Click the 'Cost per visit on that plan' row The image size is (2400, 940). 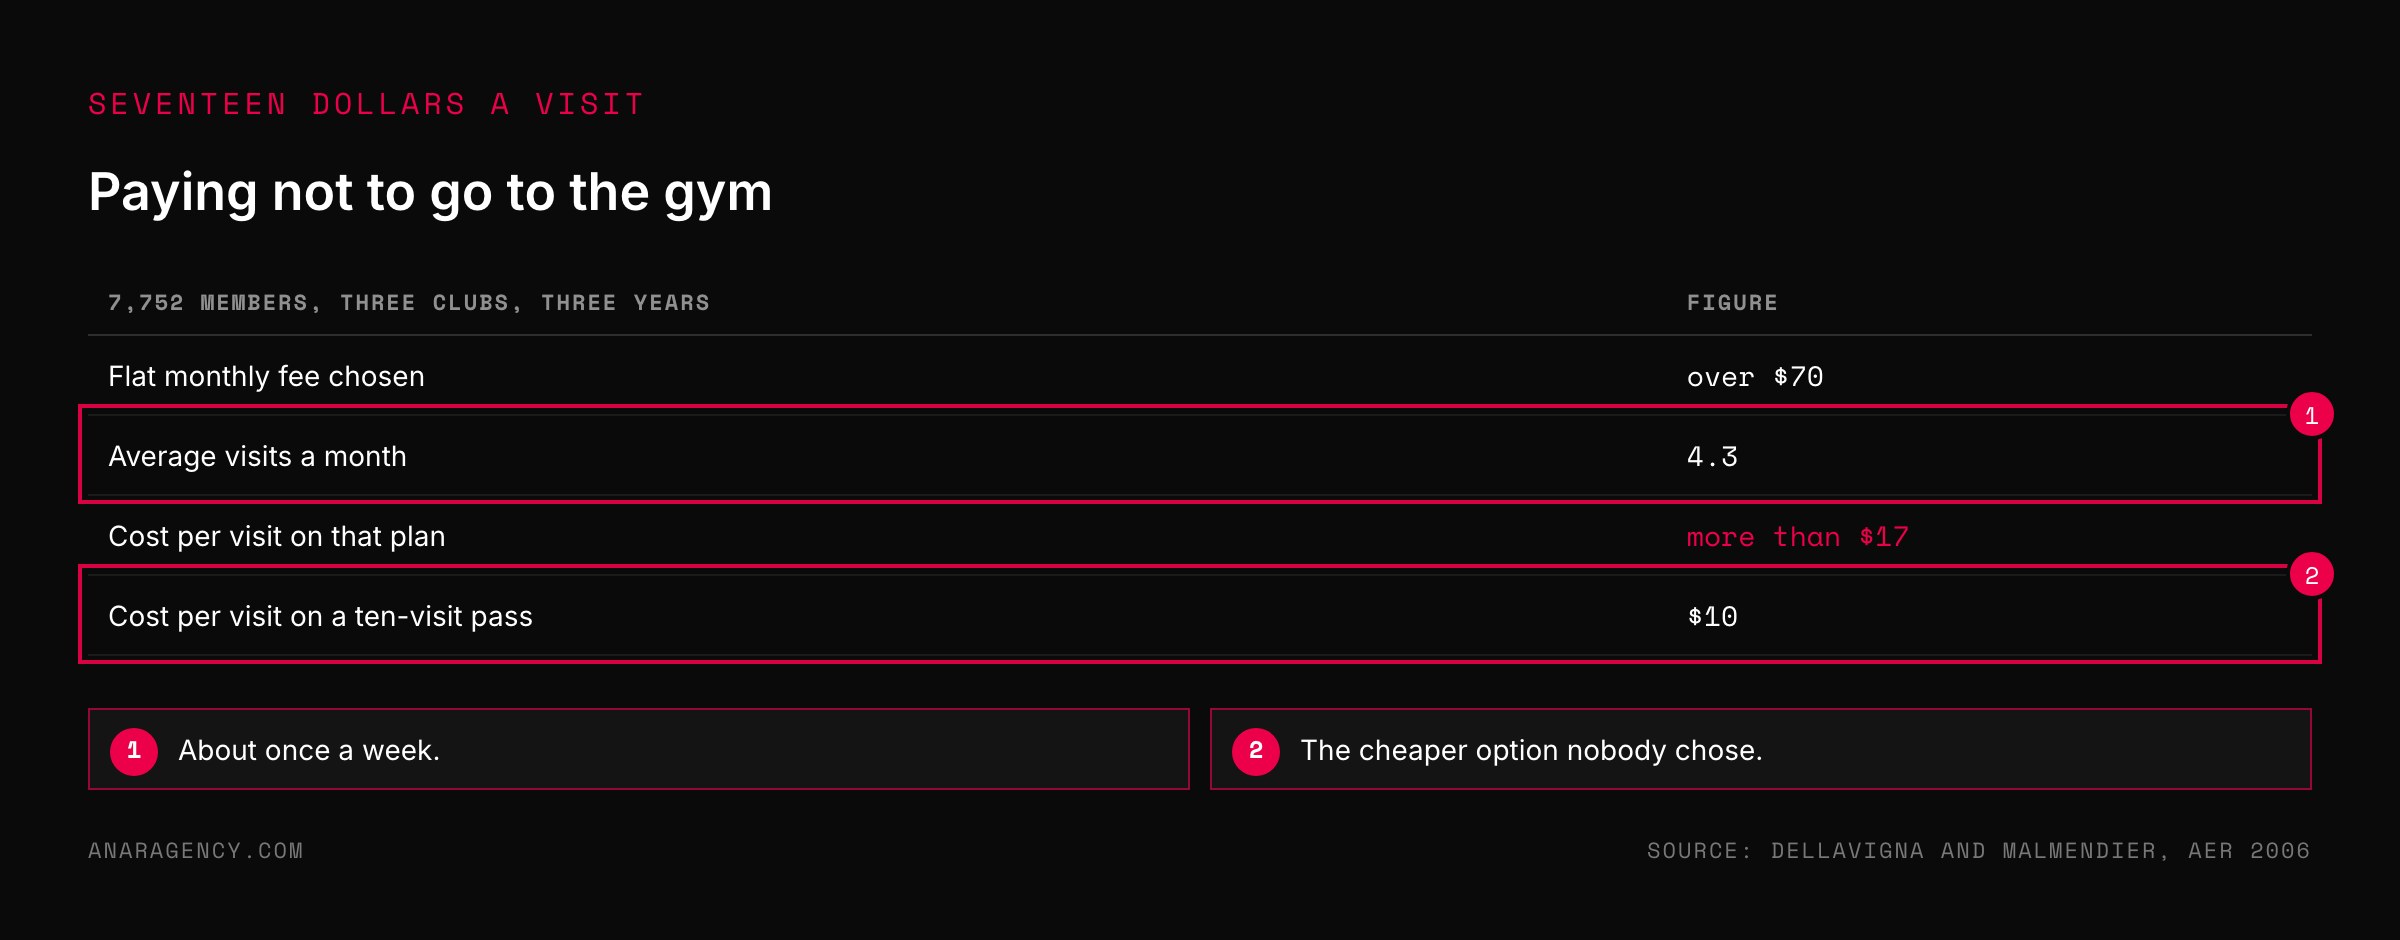1200,536
